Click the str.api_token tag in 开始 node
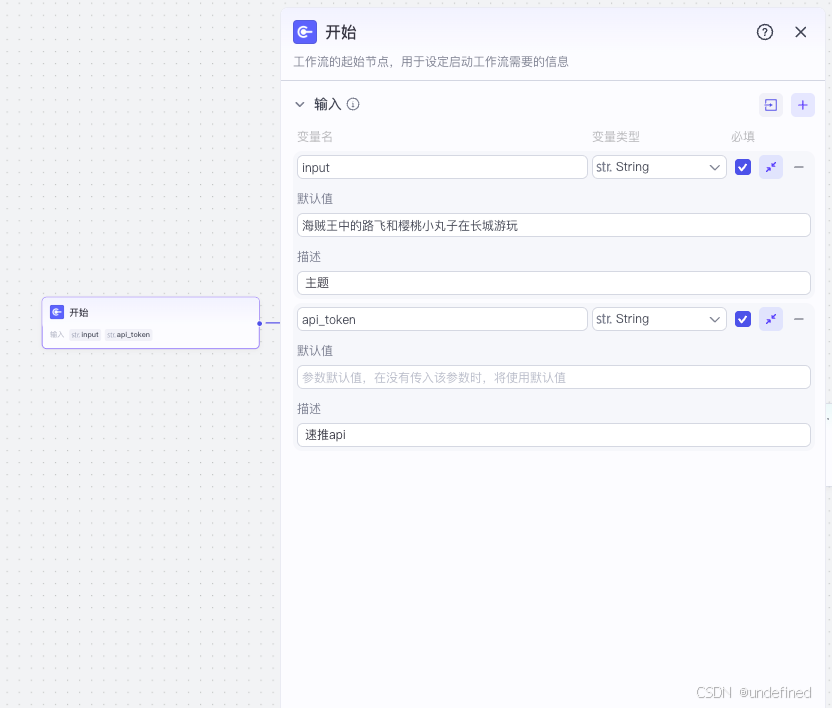 click(x=128, y=335)
